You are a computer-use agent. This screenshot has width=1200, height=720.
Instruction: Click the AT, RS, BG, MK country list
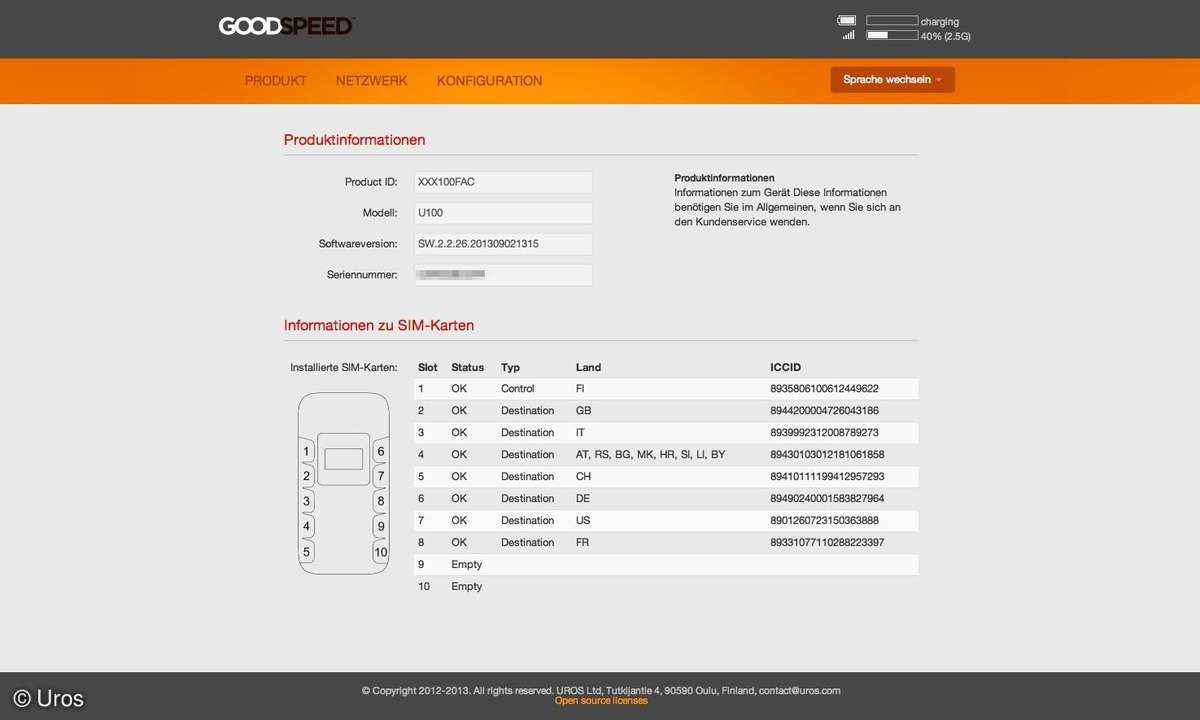click(651, 455)
